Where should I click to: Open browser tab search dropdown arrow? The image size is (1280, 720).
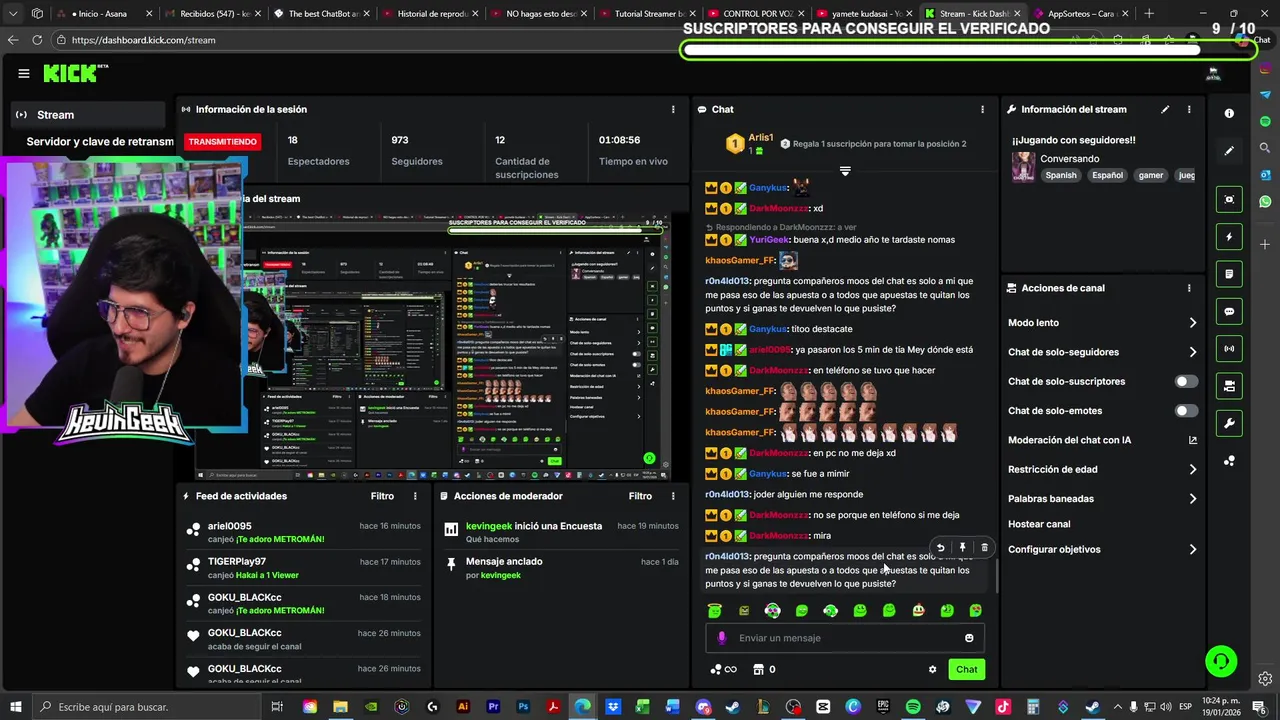(13, 14)
